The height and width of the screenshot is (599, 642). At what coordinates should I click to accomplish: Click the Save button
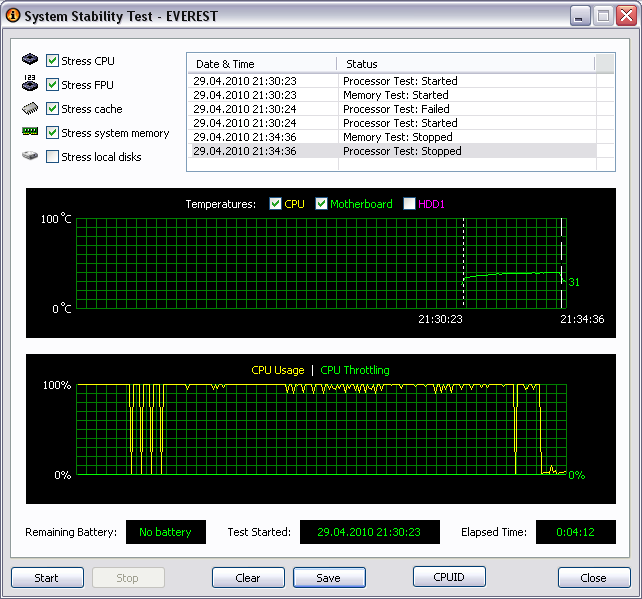coord(329,578)
